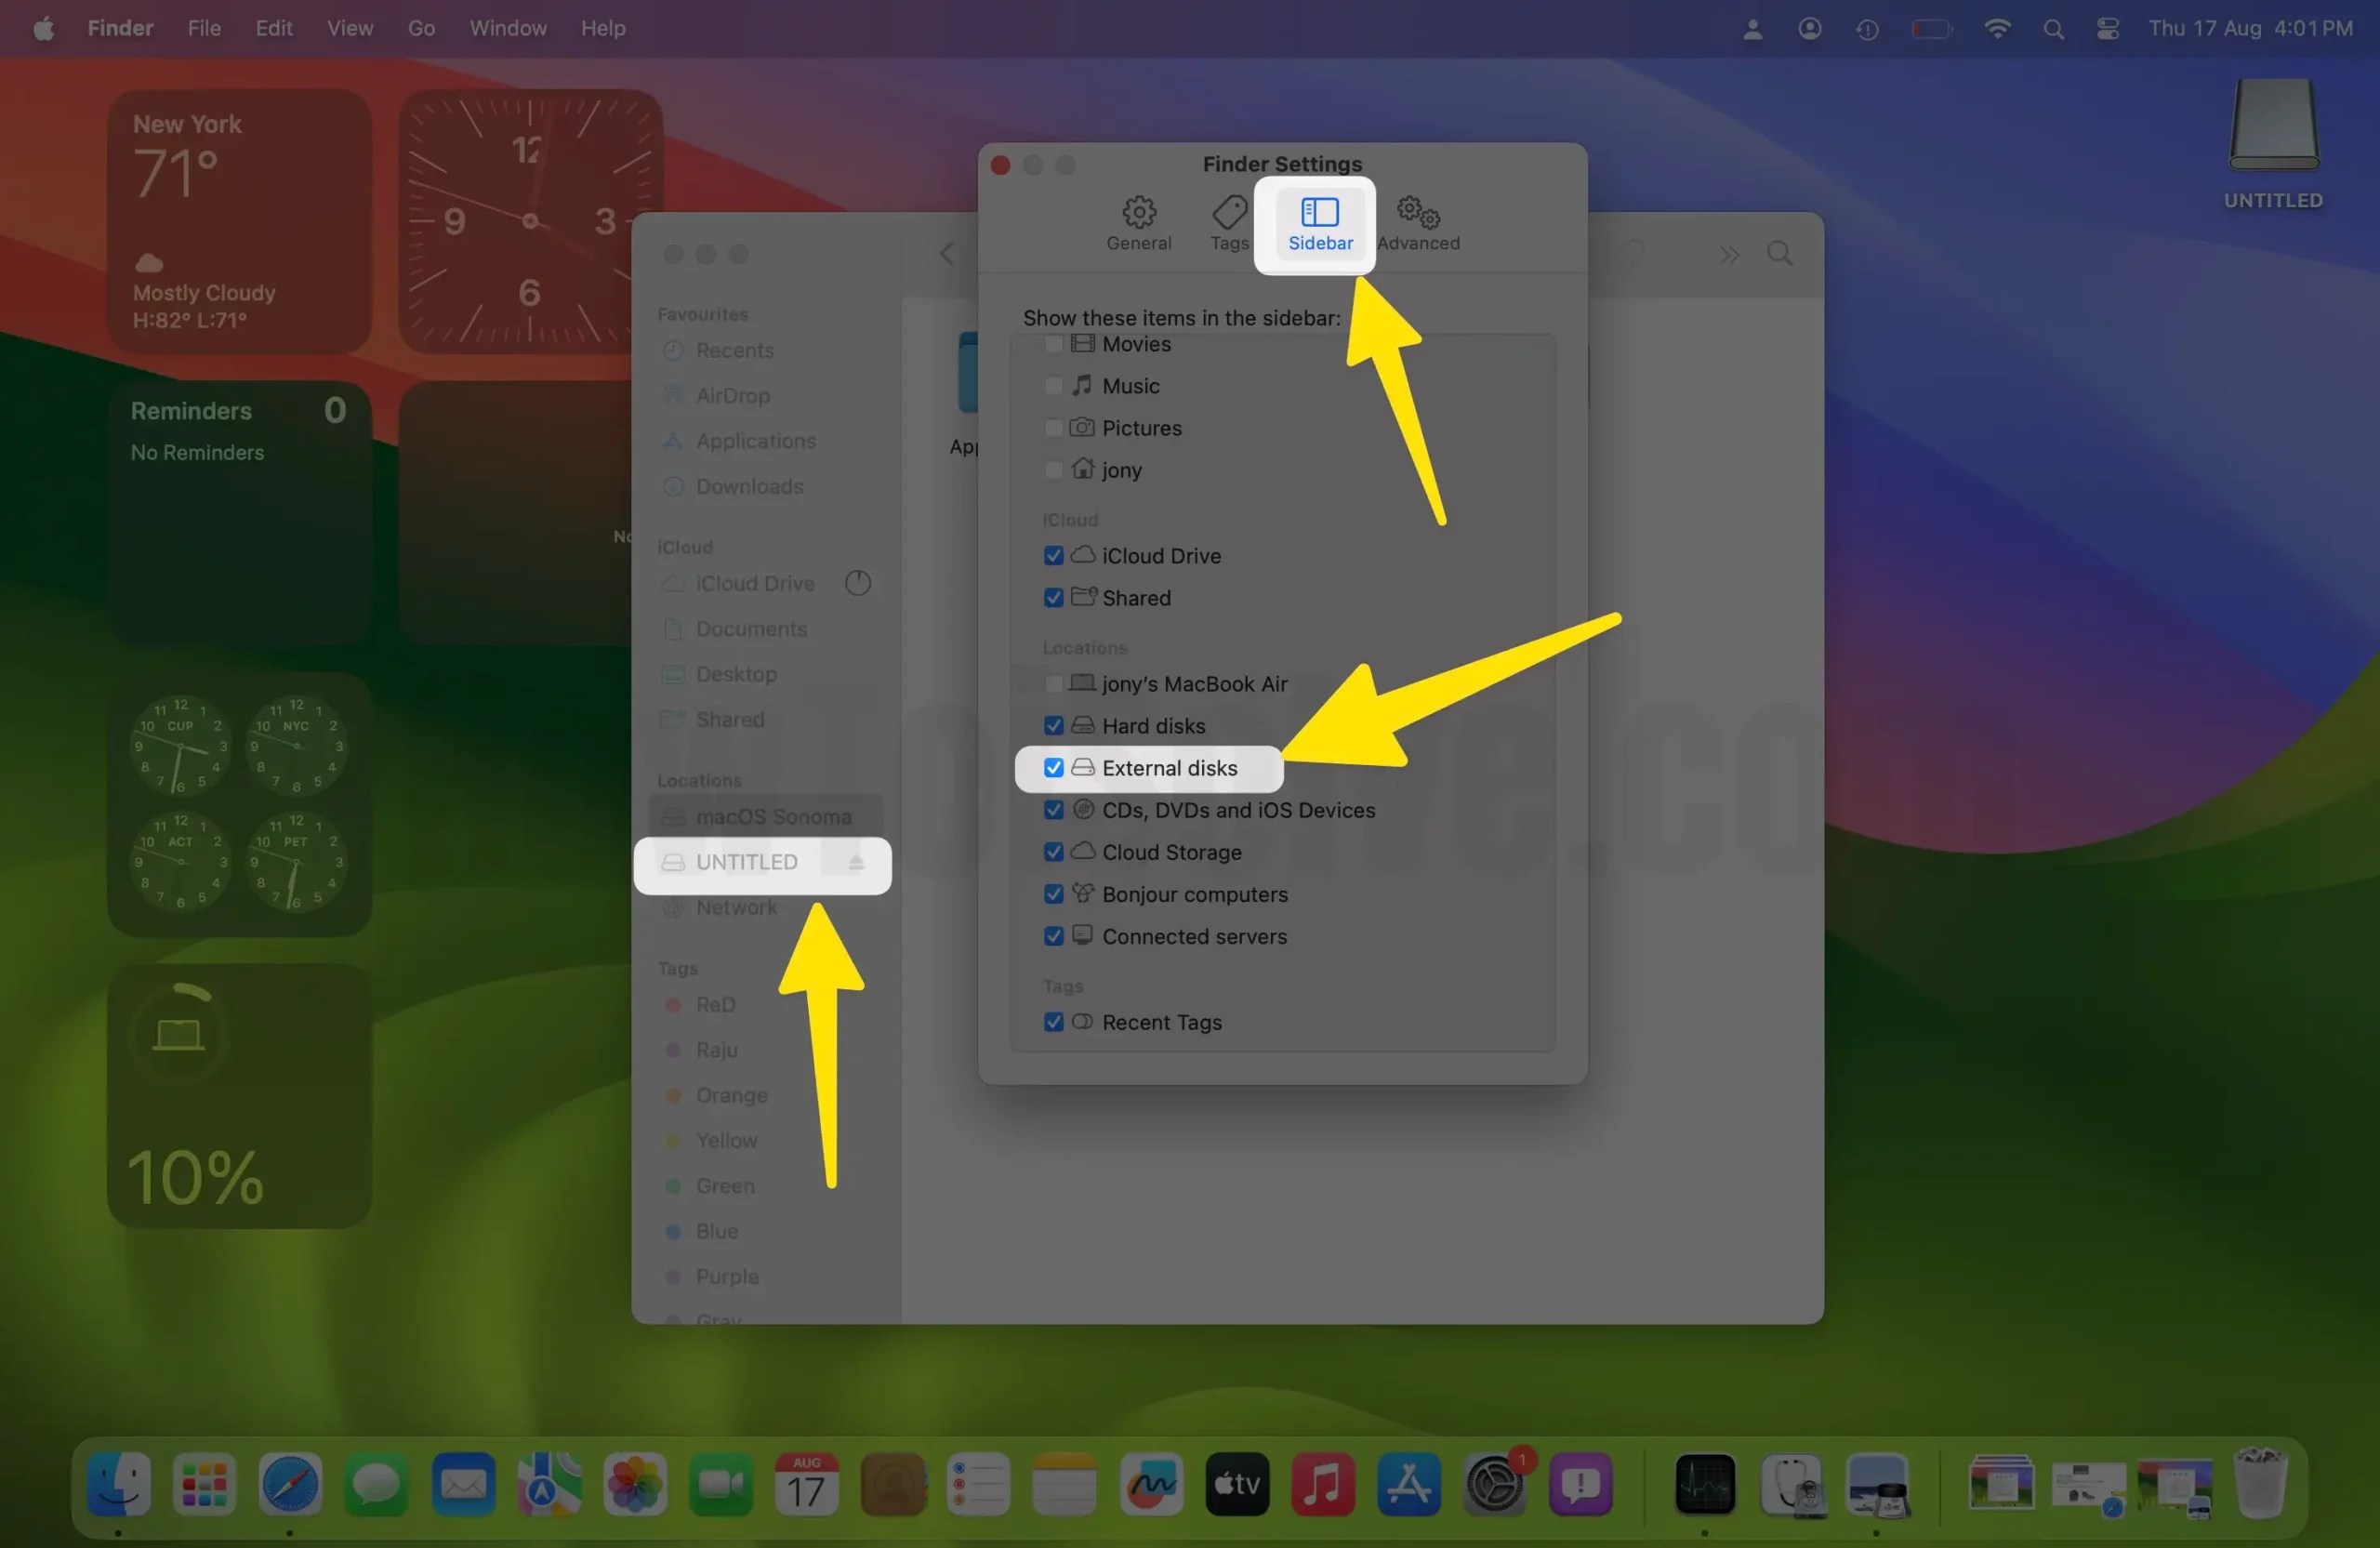Viewport: 2380px width, 1548px height.
Task: Eject the UNTITLED disk from the sidebar
Action: tap(855, 864)
